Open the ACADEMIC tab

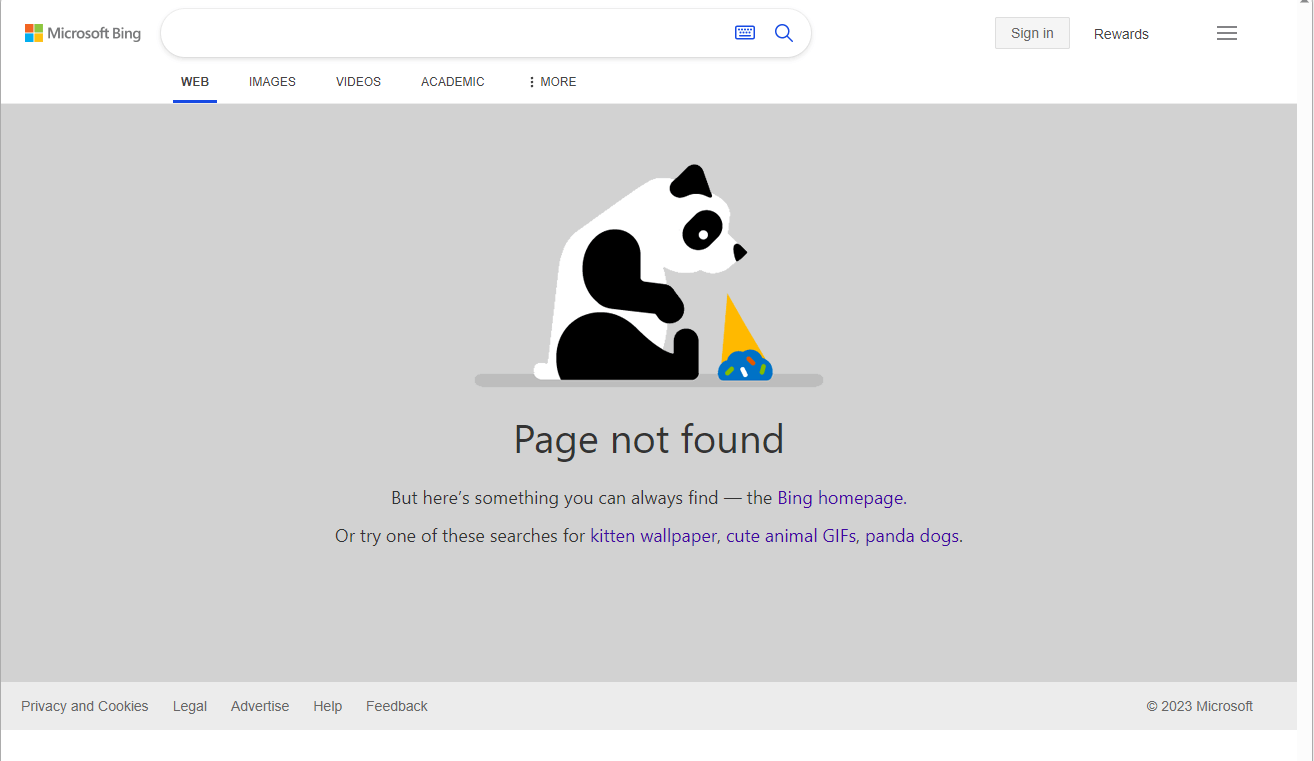[453, 82]
